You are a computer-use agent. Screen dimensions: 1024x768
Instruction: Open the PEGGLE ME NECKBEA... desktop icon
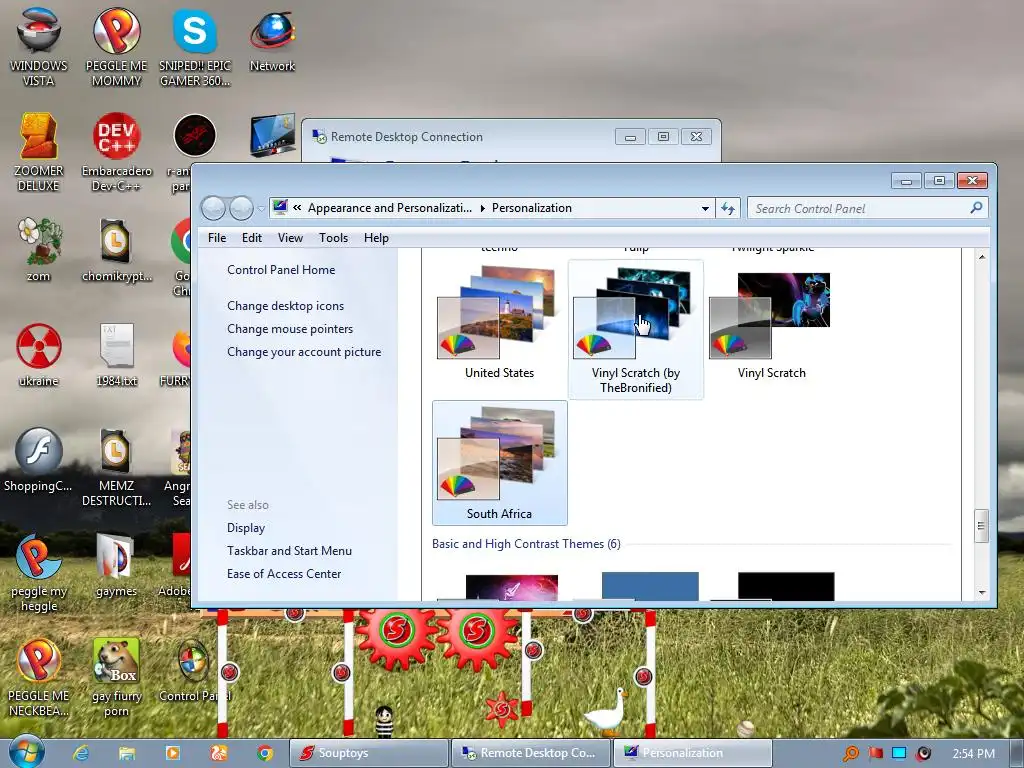pos(39,678)
